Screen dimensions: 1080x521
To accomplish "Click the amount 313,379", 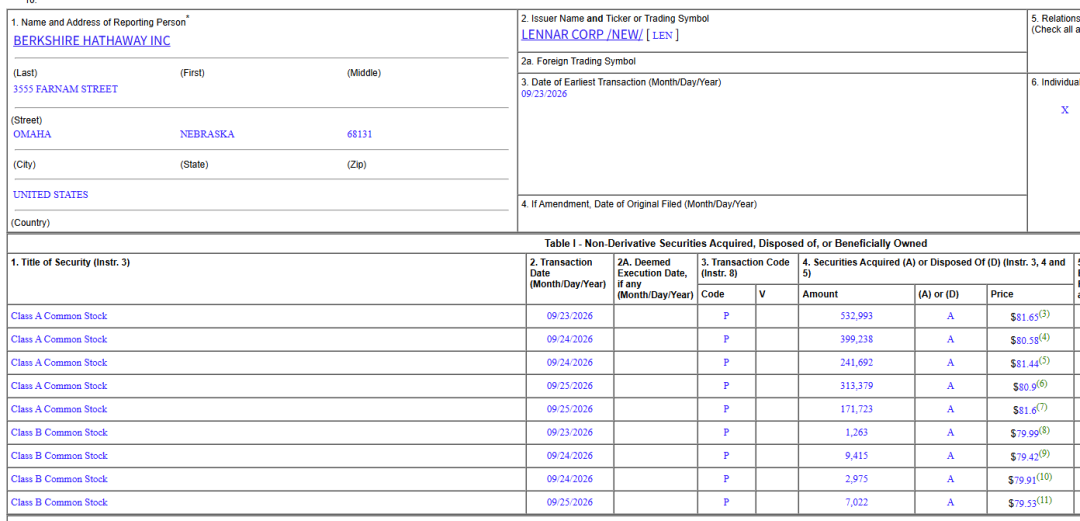I will pyautogui.click(x=856, y=386).
